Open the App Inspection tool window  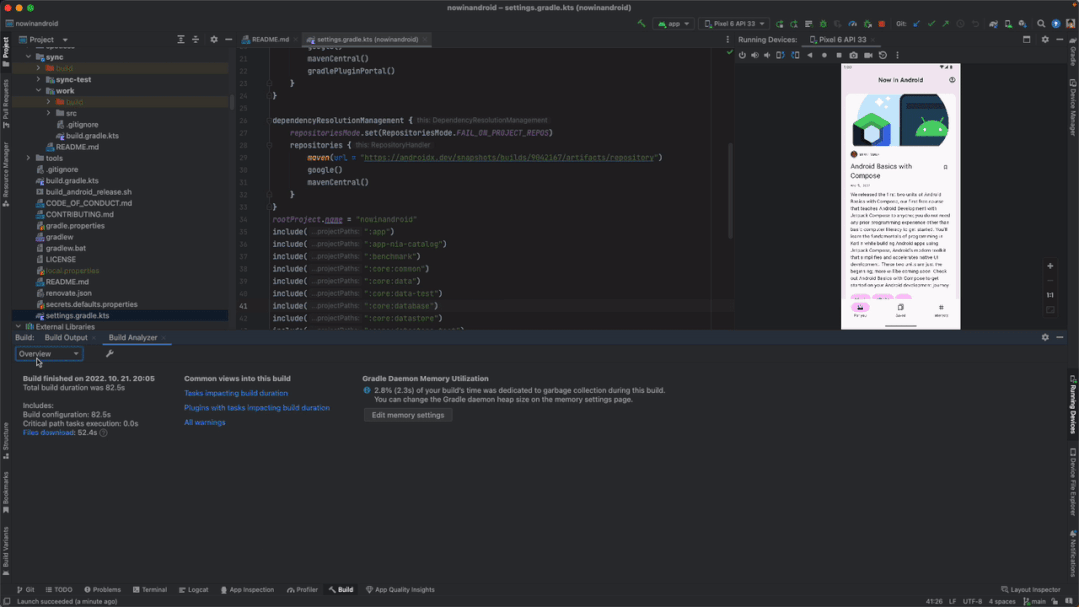pos(247,590)
